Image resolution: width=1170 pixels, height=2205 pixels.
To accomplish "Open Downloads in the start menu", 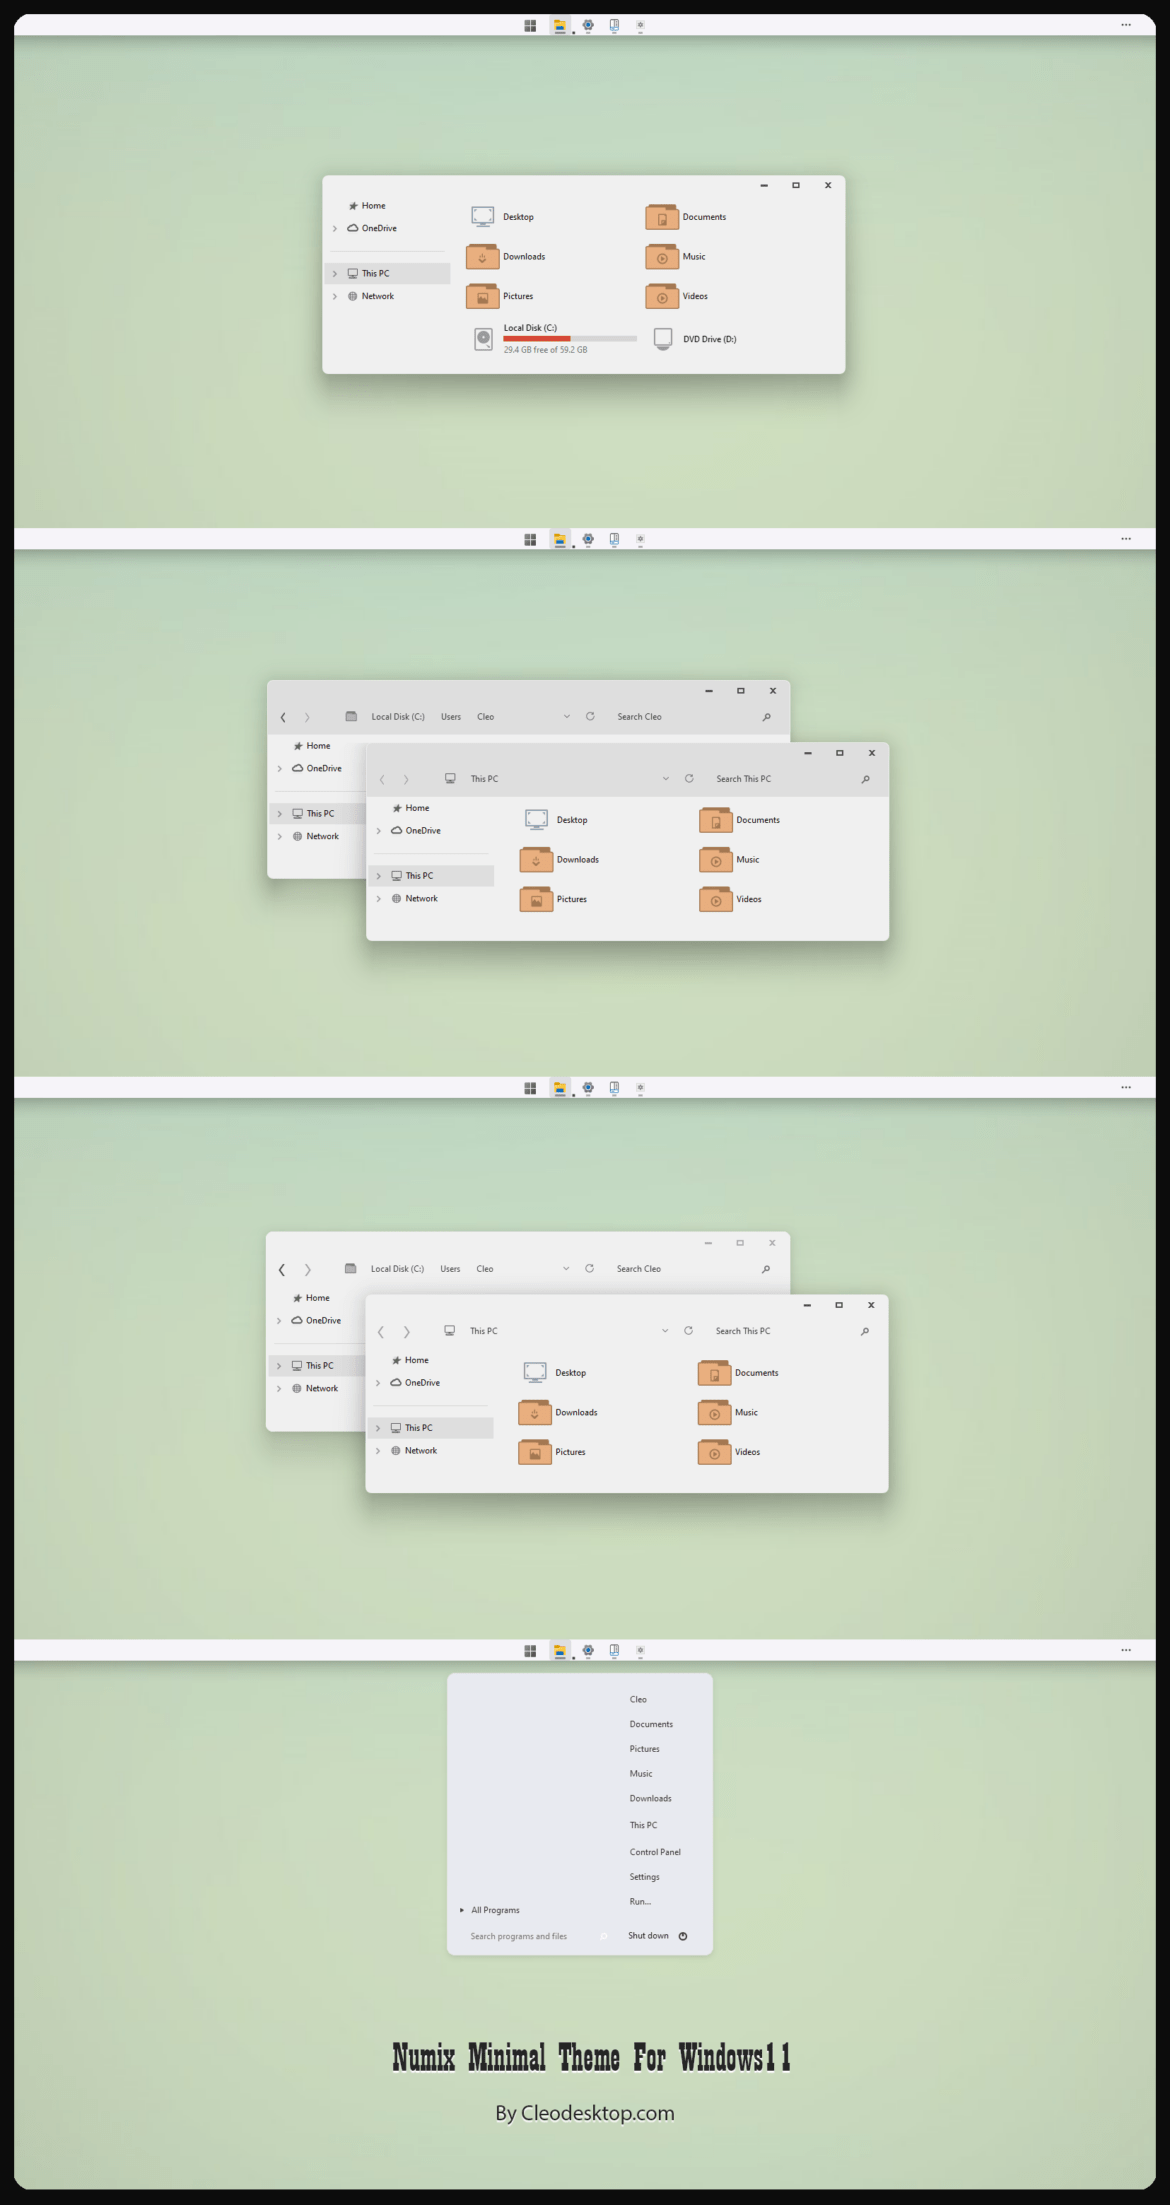I will point(650,1799).
